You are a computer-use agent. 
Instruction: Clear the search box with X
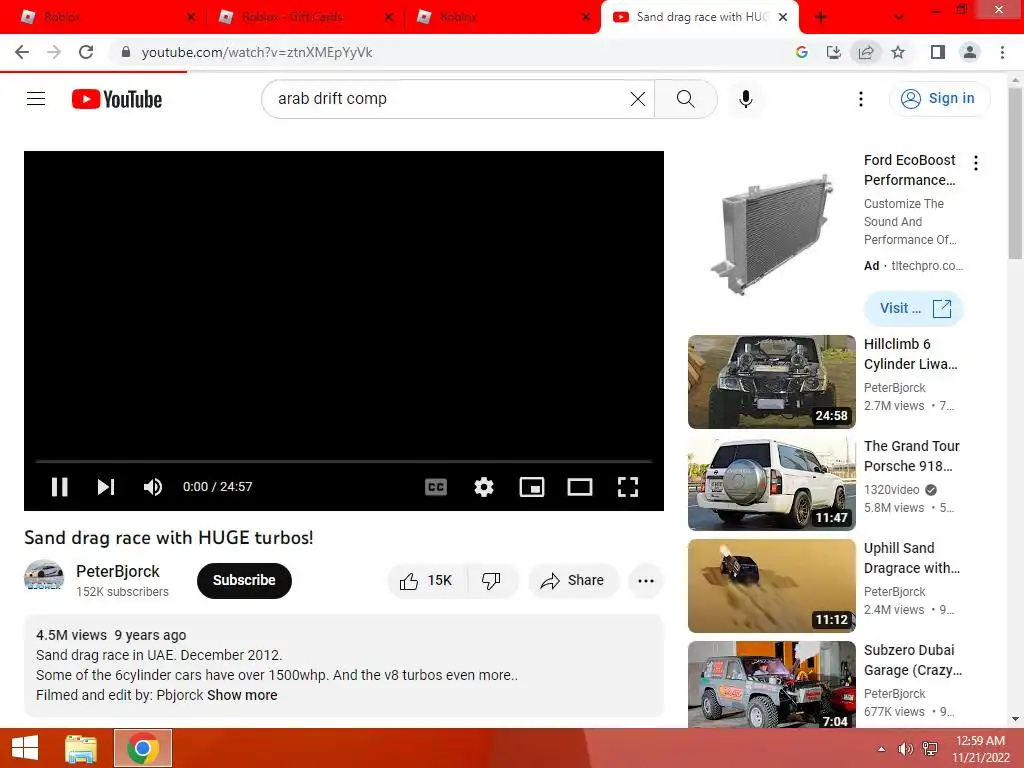click(x=638, y=99)
